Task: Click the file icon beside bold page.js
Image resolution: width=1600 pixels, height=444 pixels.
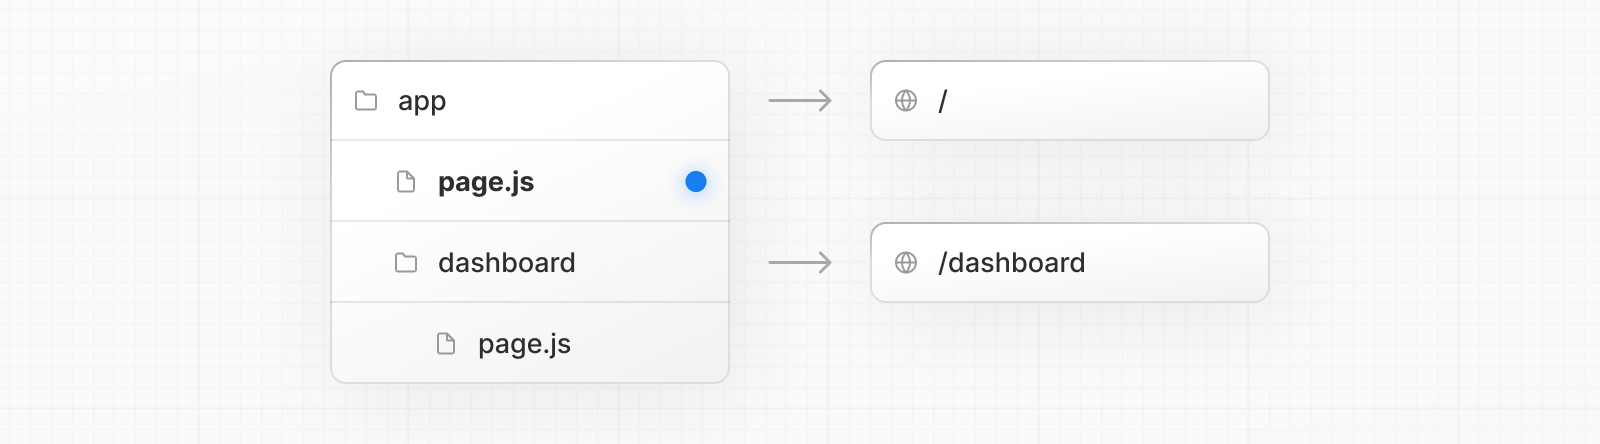Action: pyautogui.click(x=406, y=182)
